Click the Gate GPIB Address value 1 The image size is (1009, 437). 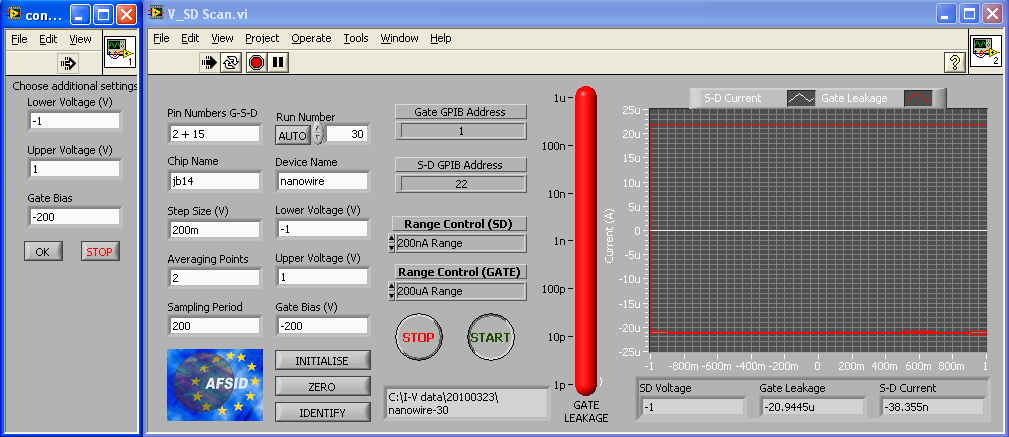pyautogui.click(x=461, y=131)
